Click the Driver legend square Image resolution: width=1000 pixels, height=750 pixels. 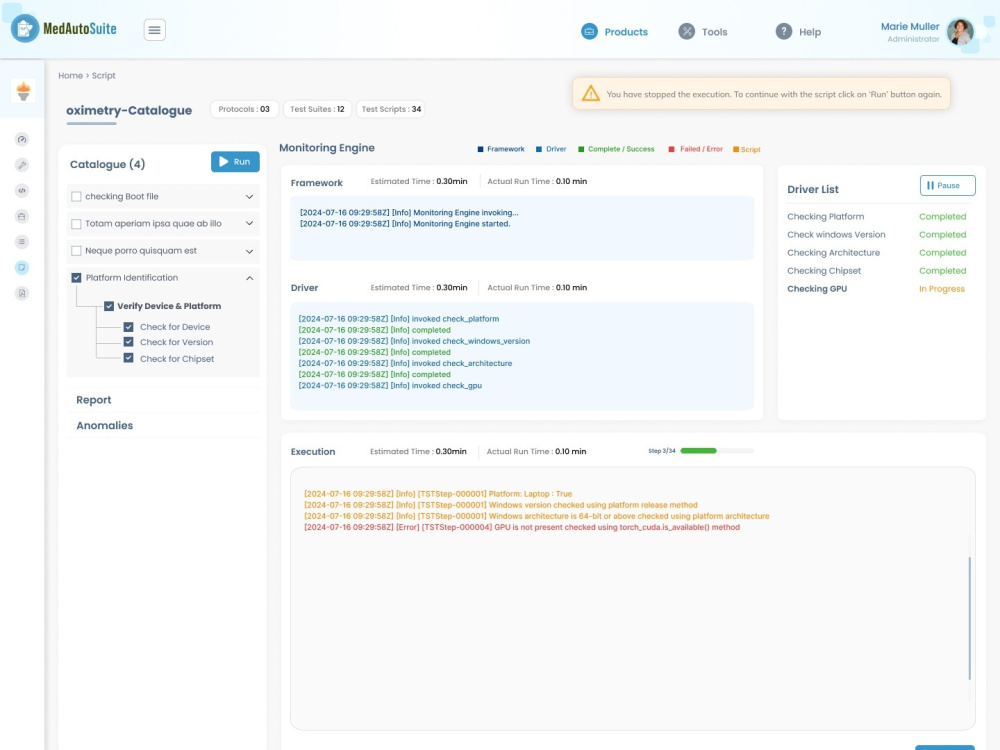pos(539,149)
